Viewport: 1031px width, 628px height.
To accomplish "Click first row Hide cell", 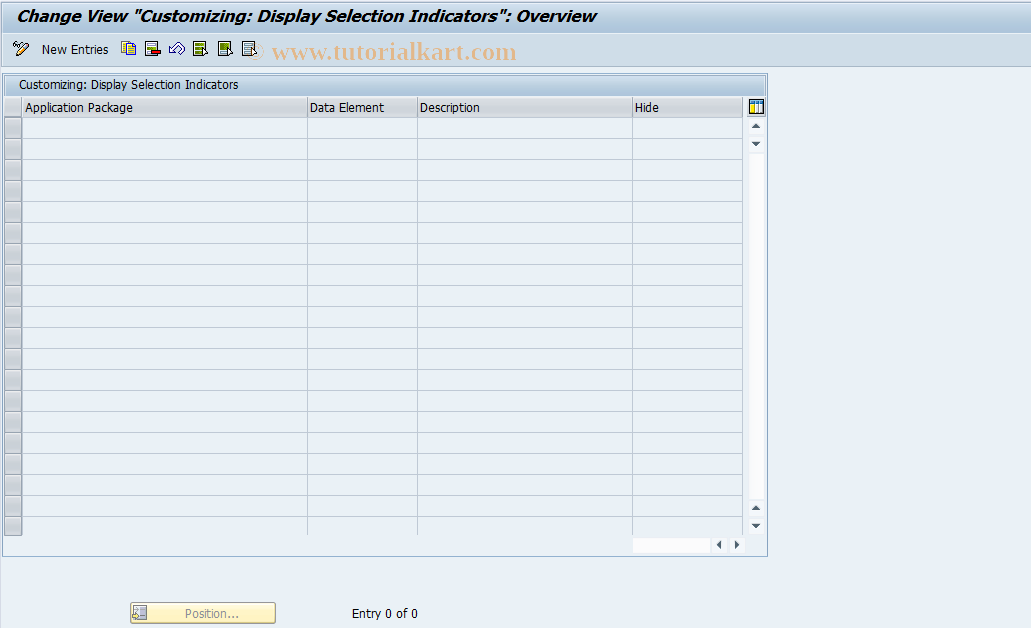I will click(x=687, y=128).
